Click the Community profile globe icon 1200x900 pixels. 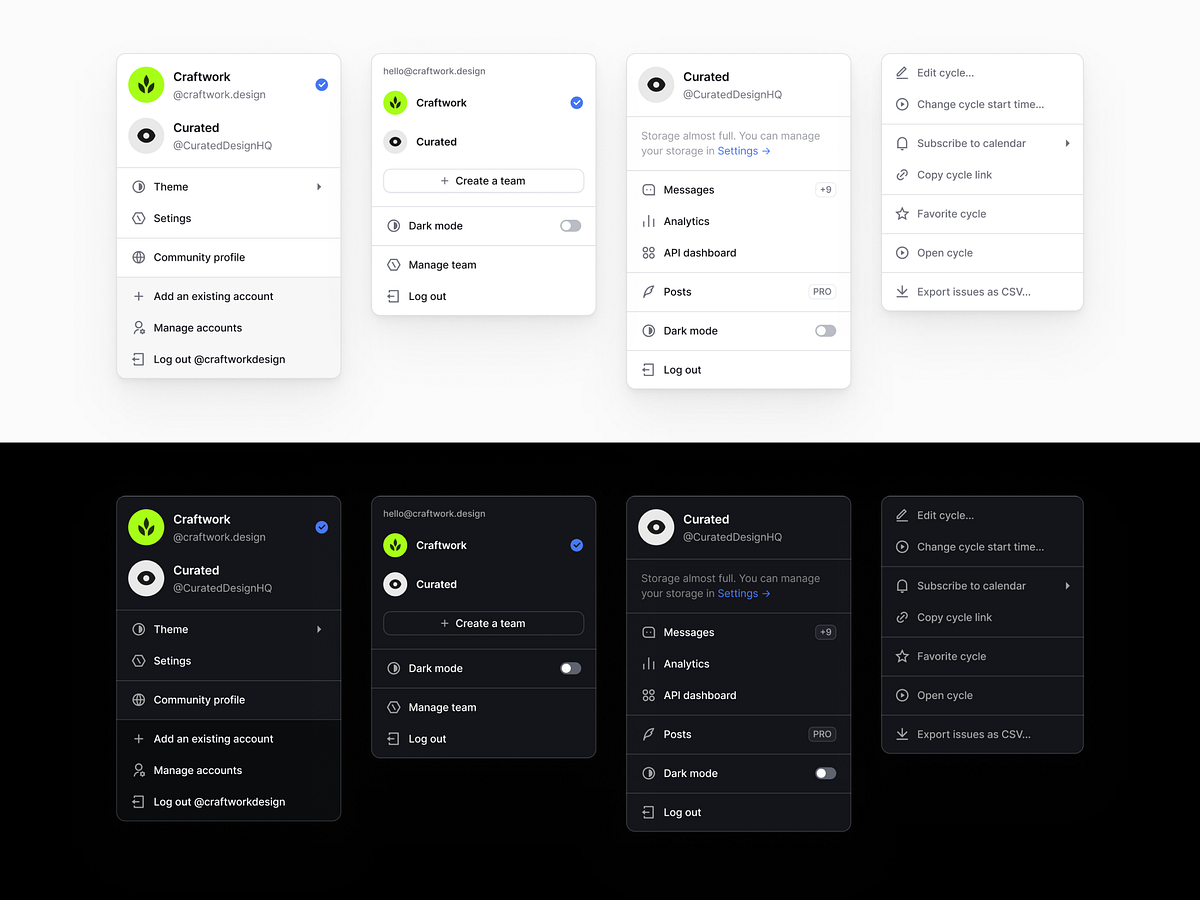[139, 257]
